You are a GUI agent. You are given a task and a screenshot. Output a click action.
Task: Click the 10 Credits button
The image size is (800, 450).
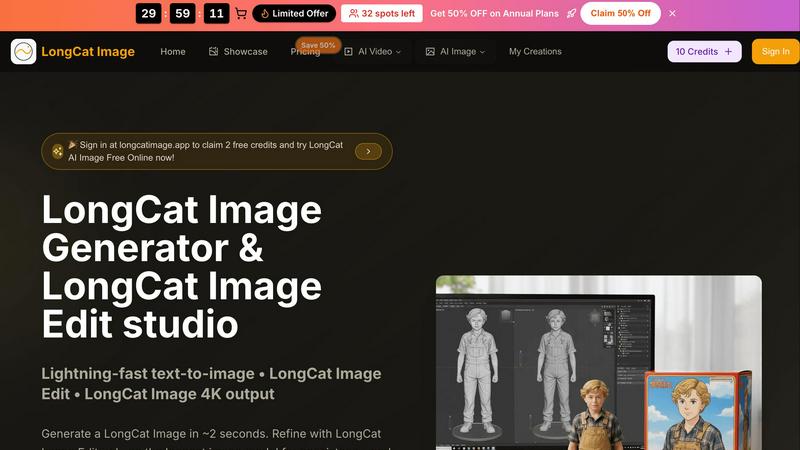click(704, 52)
